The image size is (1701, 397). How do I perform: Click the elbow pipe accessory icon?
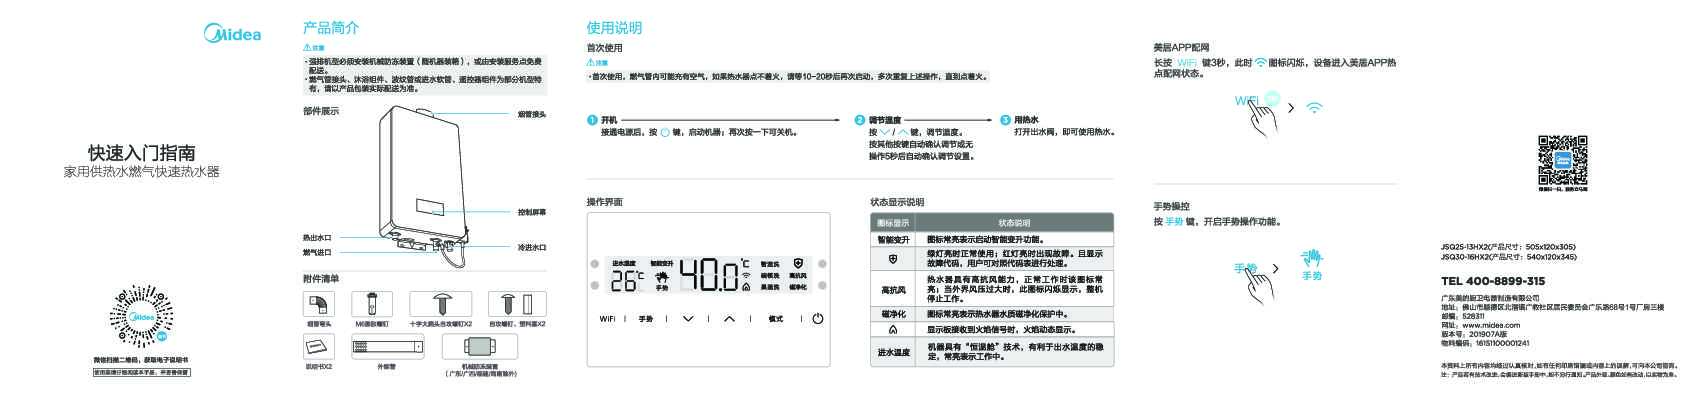coord(319,303)
